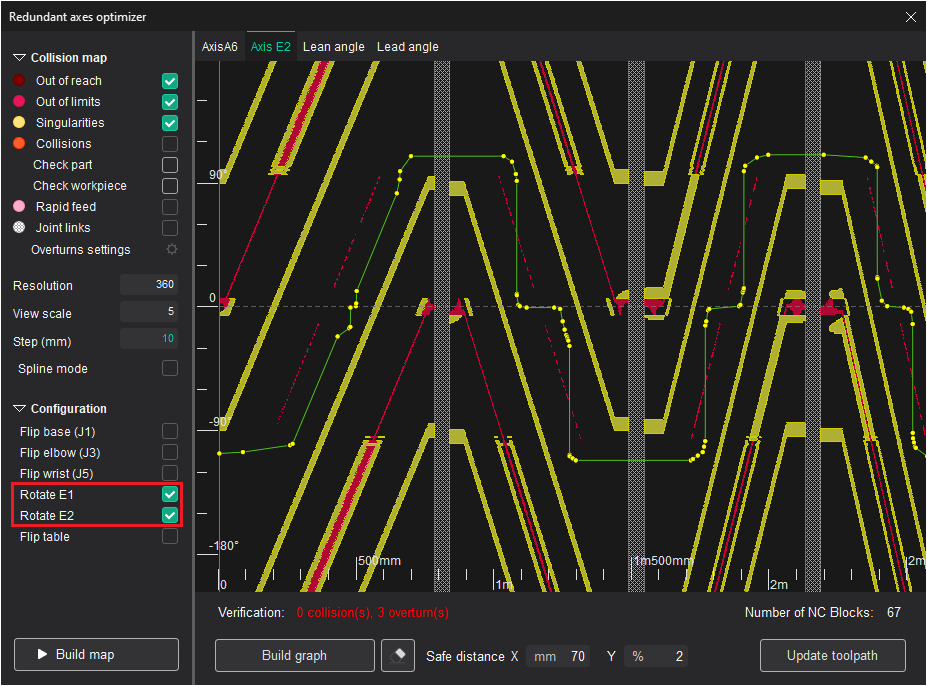The height and width of the screenshot is (686, 927).
Task: Turn on Spline mode checkbox
Action: 170,369
